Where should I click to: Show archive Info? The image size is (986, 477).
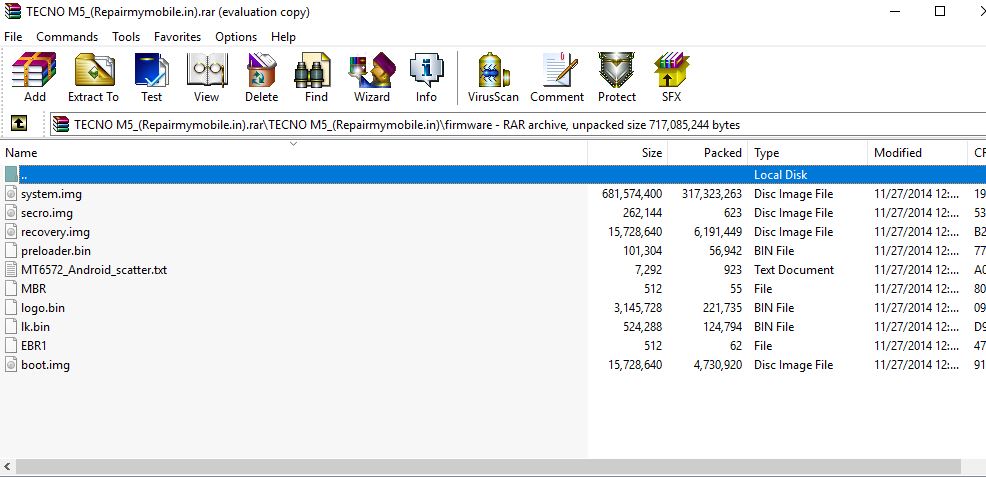[426, 78]
